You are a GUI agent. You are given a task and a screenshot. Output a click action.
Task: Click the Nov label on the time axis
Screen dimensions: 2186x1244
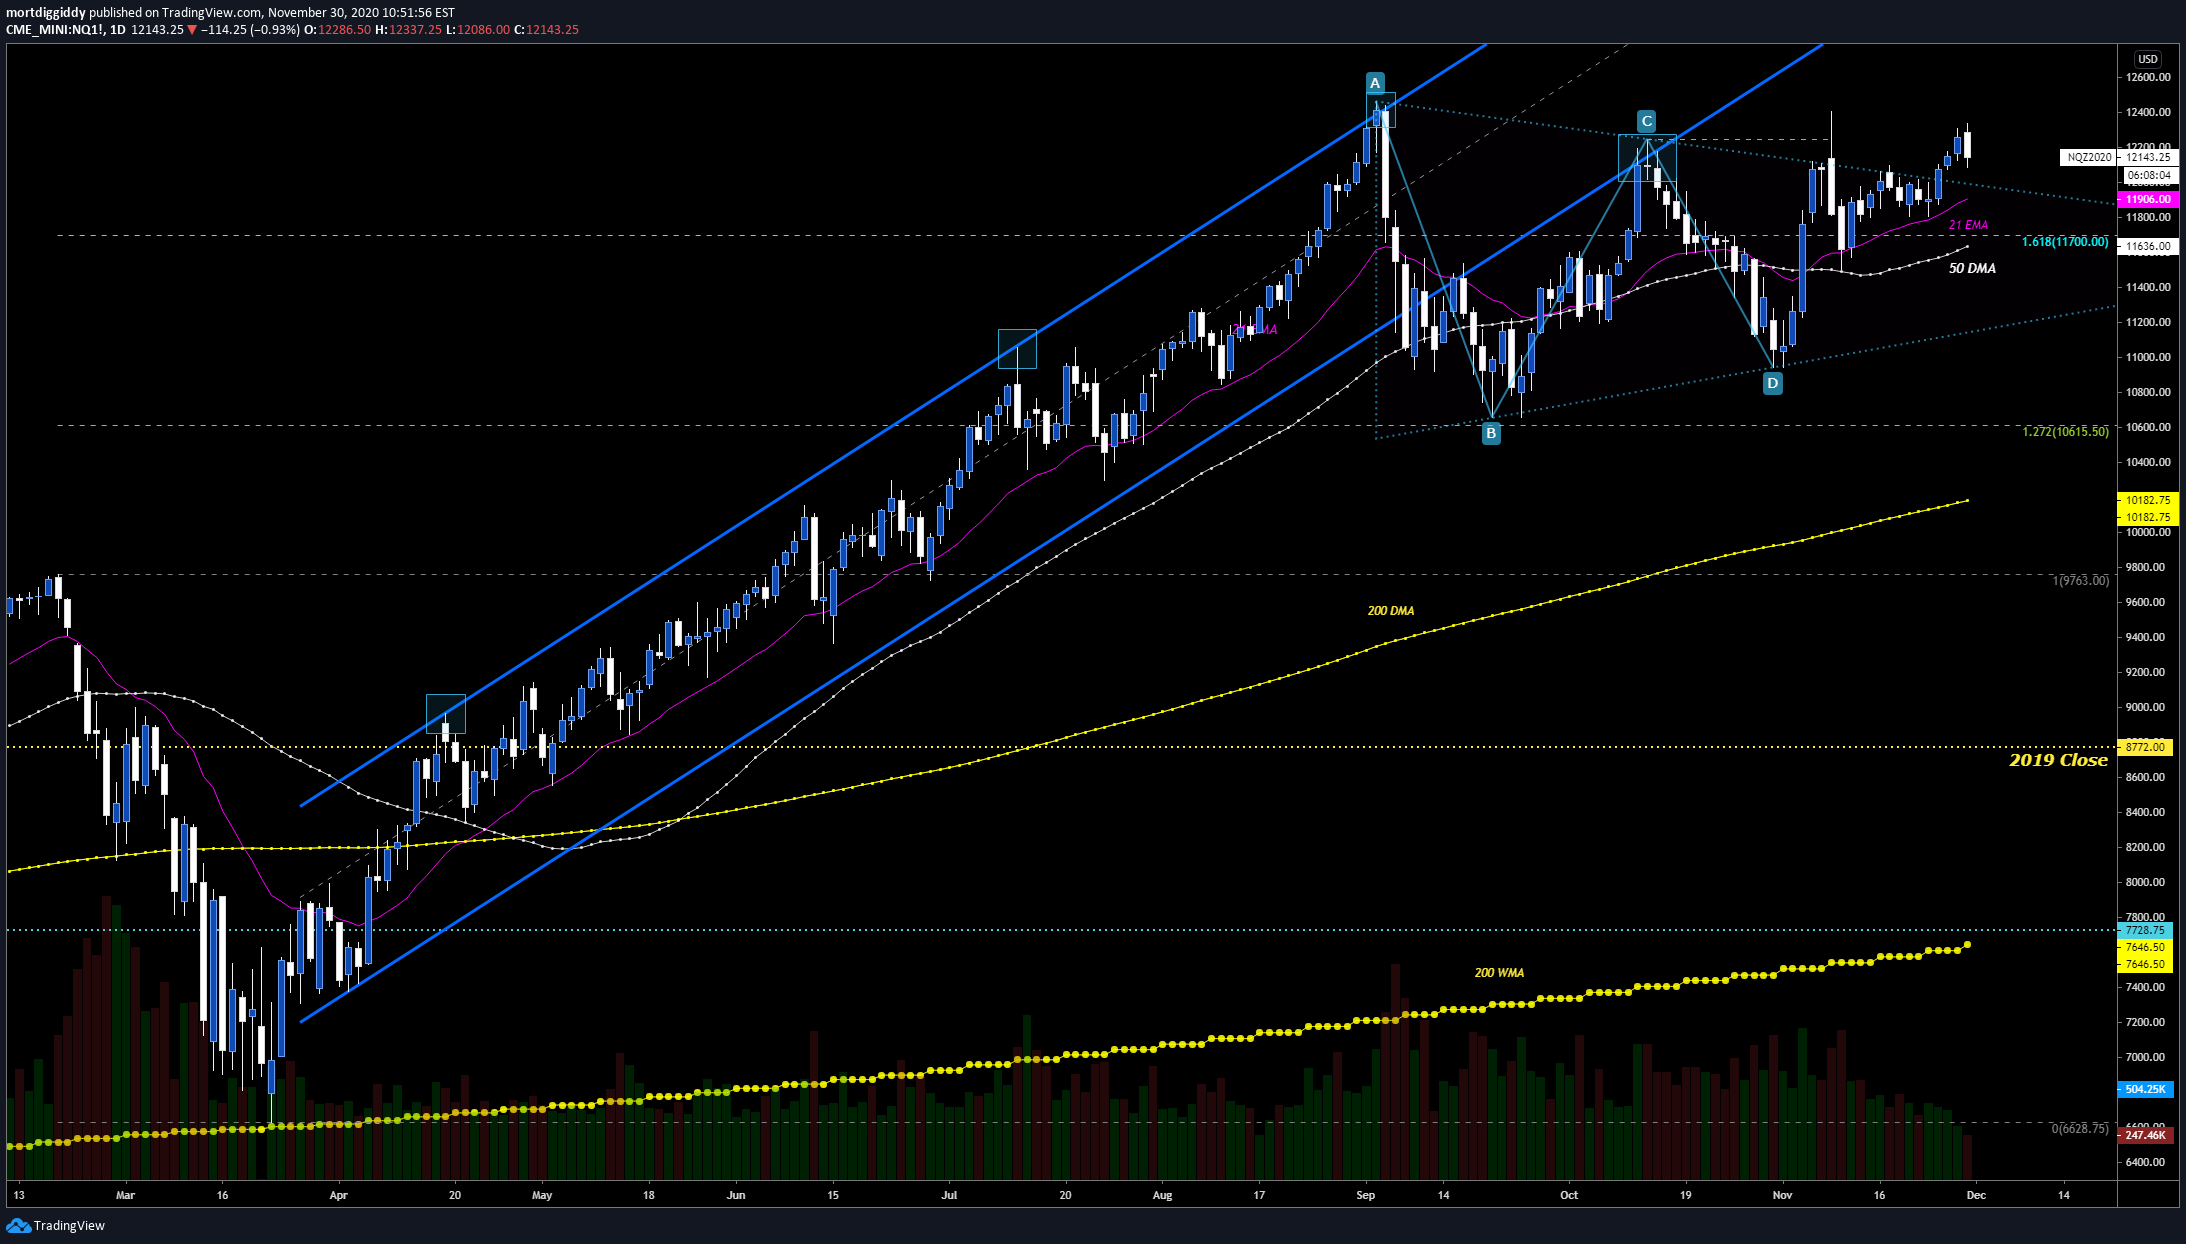point(1782,1195)
